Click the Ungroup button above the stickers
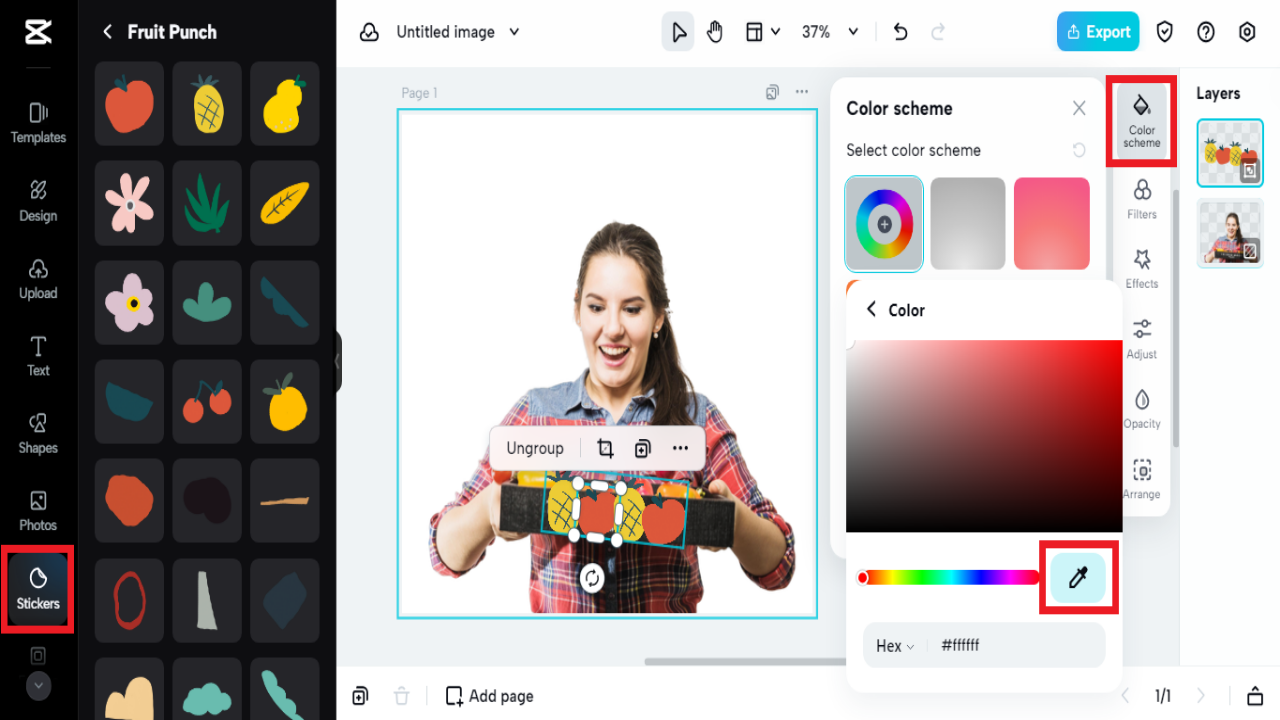Image resolution: width=1280 pixels, height=720 pixels. pyautogui.click(x=534, y=448)
